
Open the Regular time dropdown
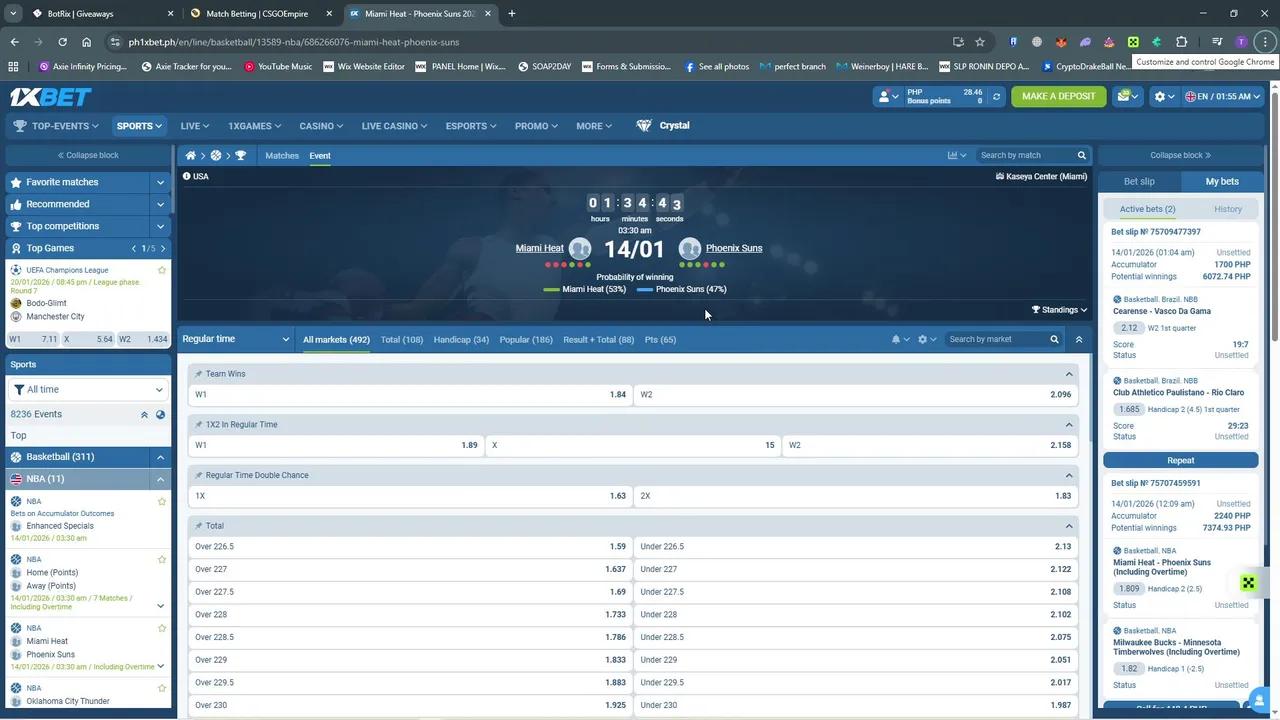tap(236, 339)
